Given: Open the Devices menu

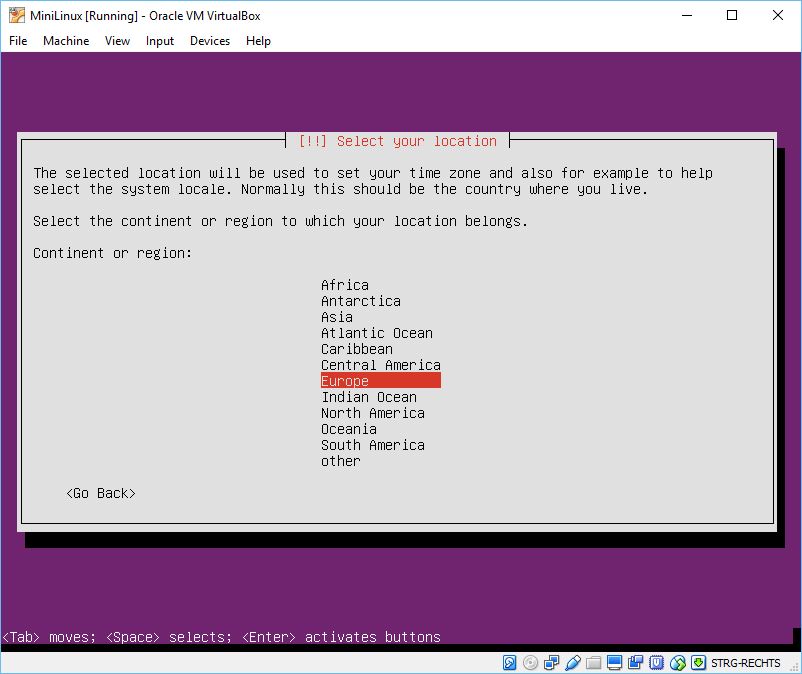Looking at the screenshot, I should tap(210, 41).
